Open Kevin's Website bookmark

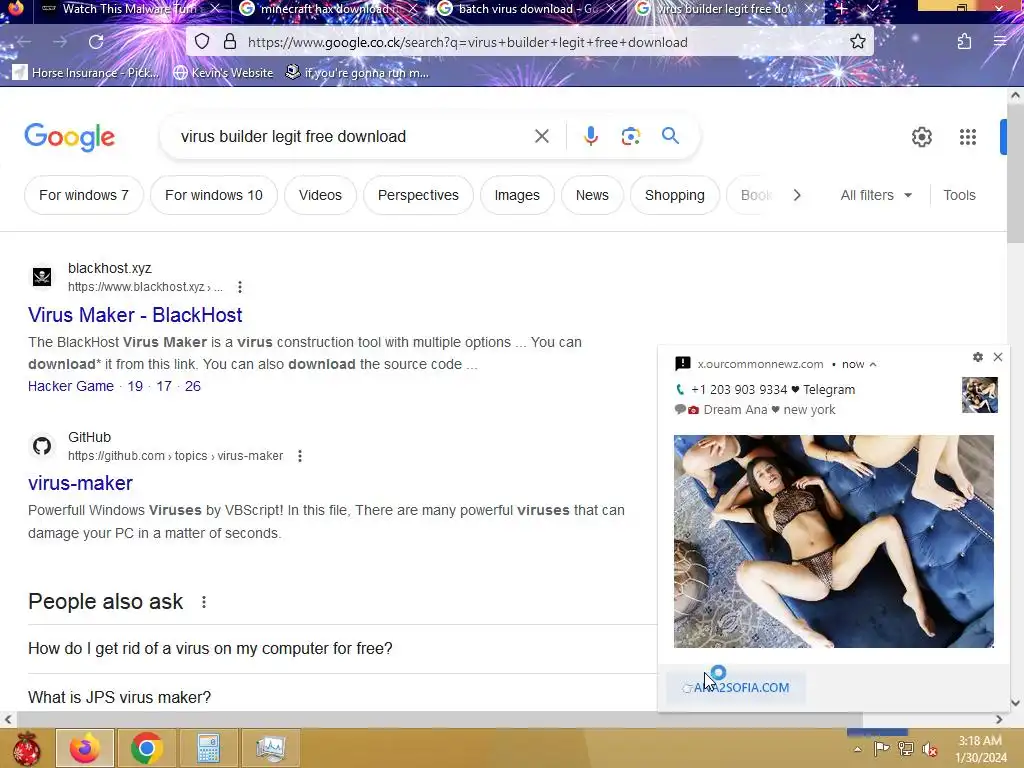coord(223,72)
